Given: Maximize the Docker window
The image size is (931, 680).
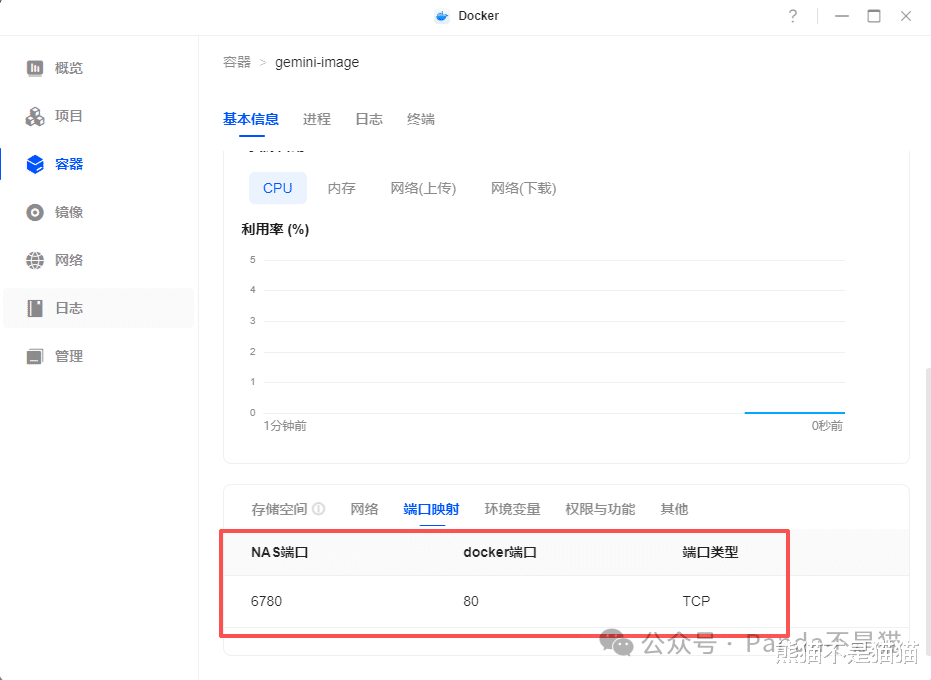Looking at the screenshot, I should 874,16.
